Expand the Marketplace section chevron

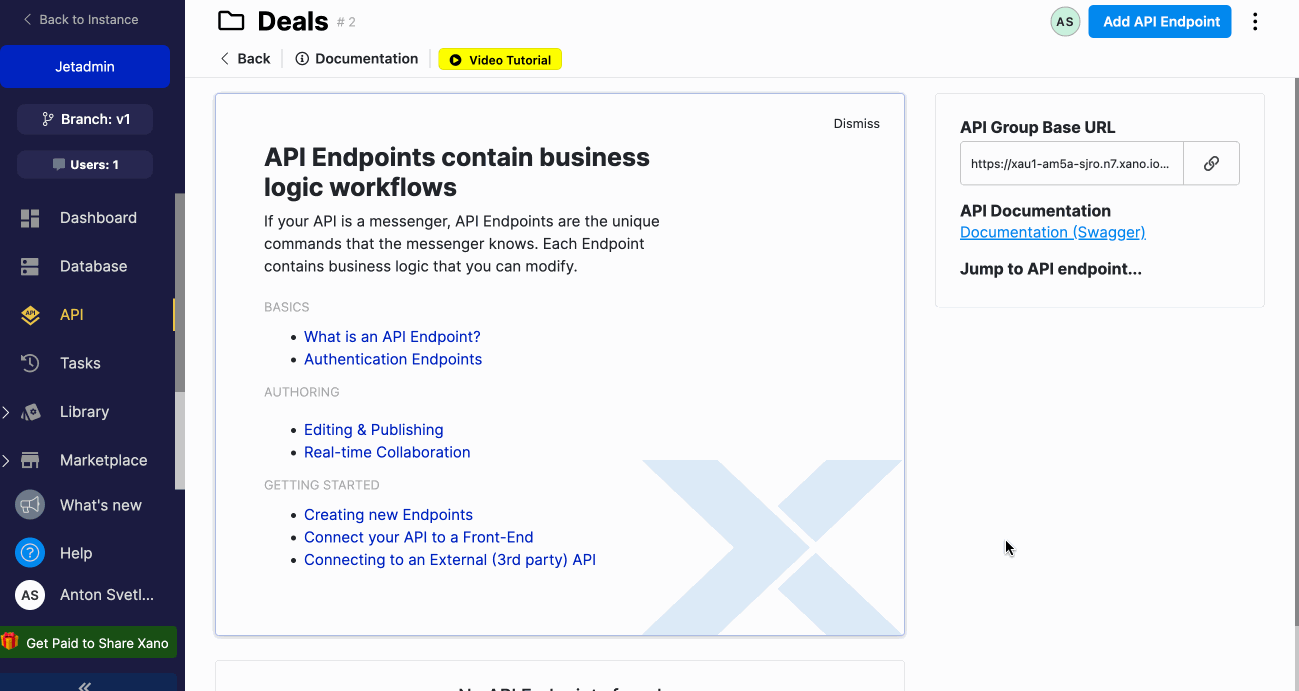(x=6, y=461)
